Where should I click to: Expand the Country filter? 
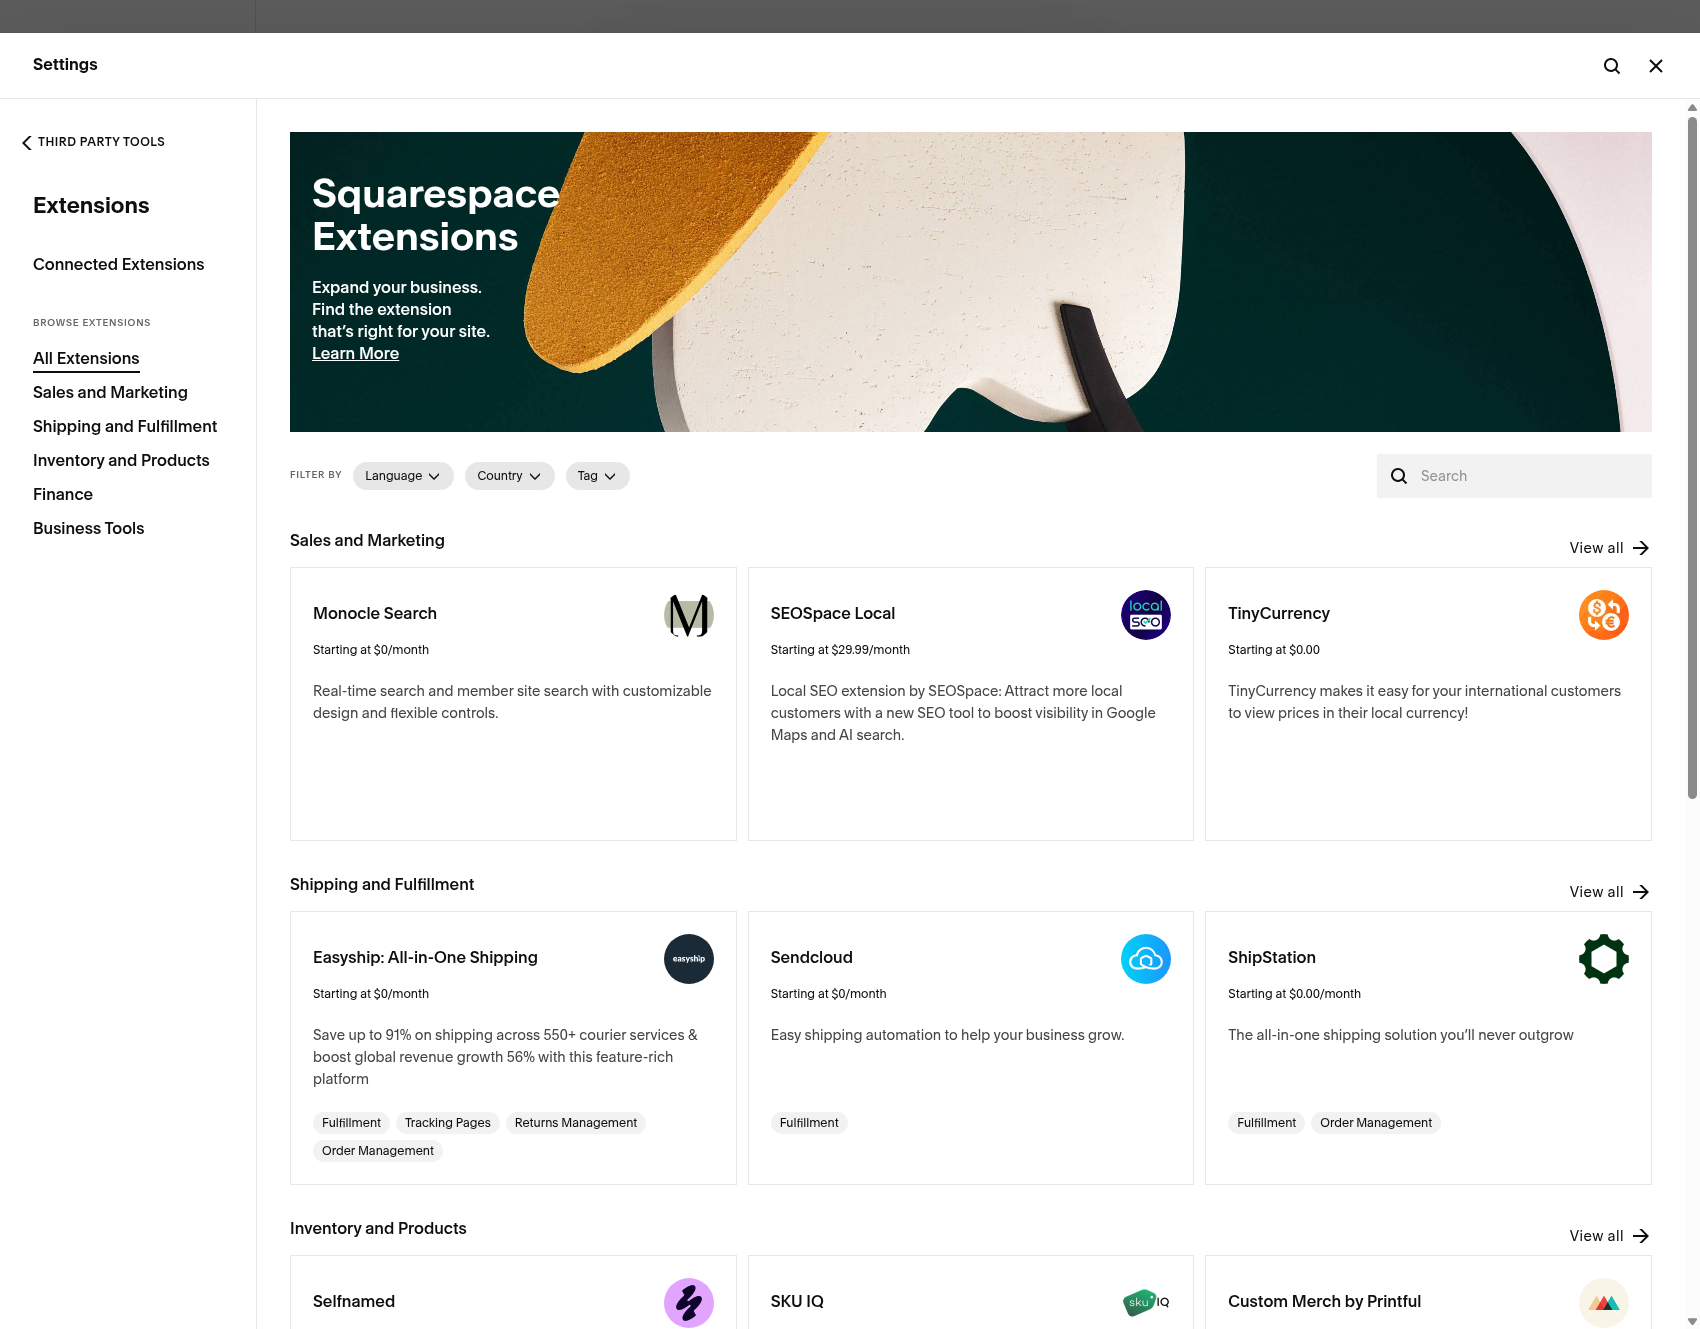[509, 476]
